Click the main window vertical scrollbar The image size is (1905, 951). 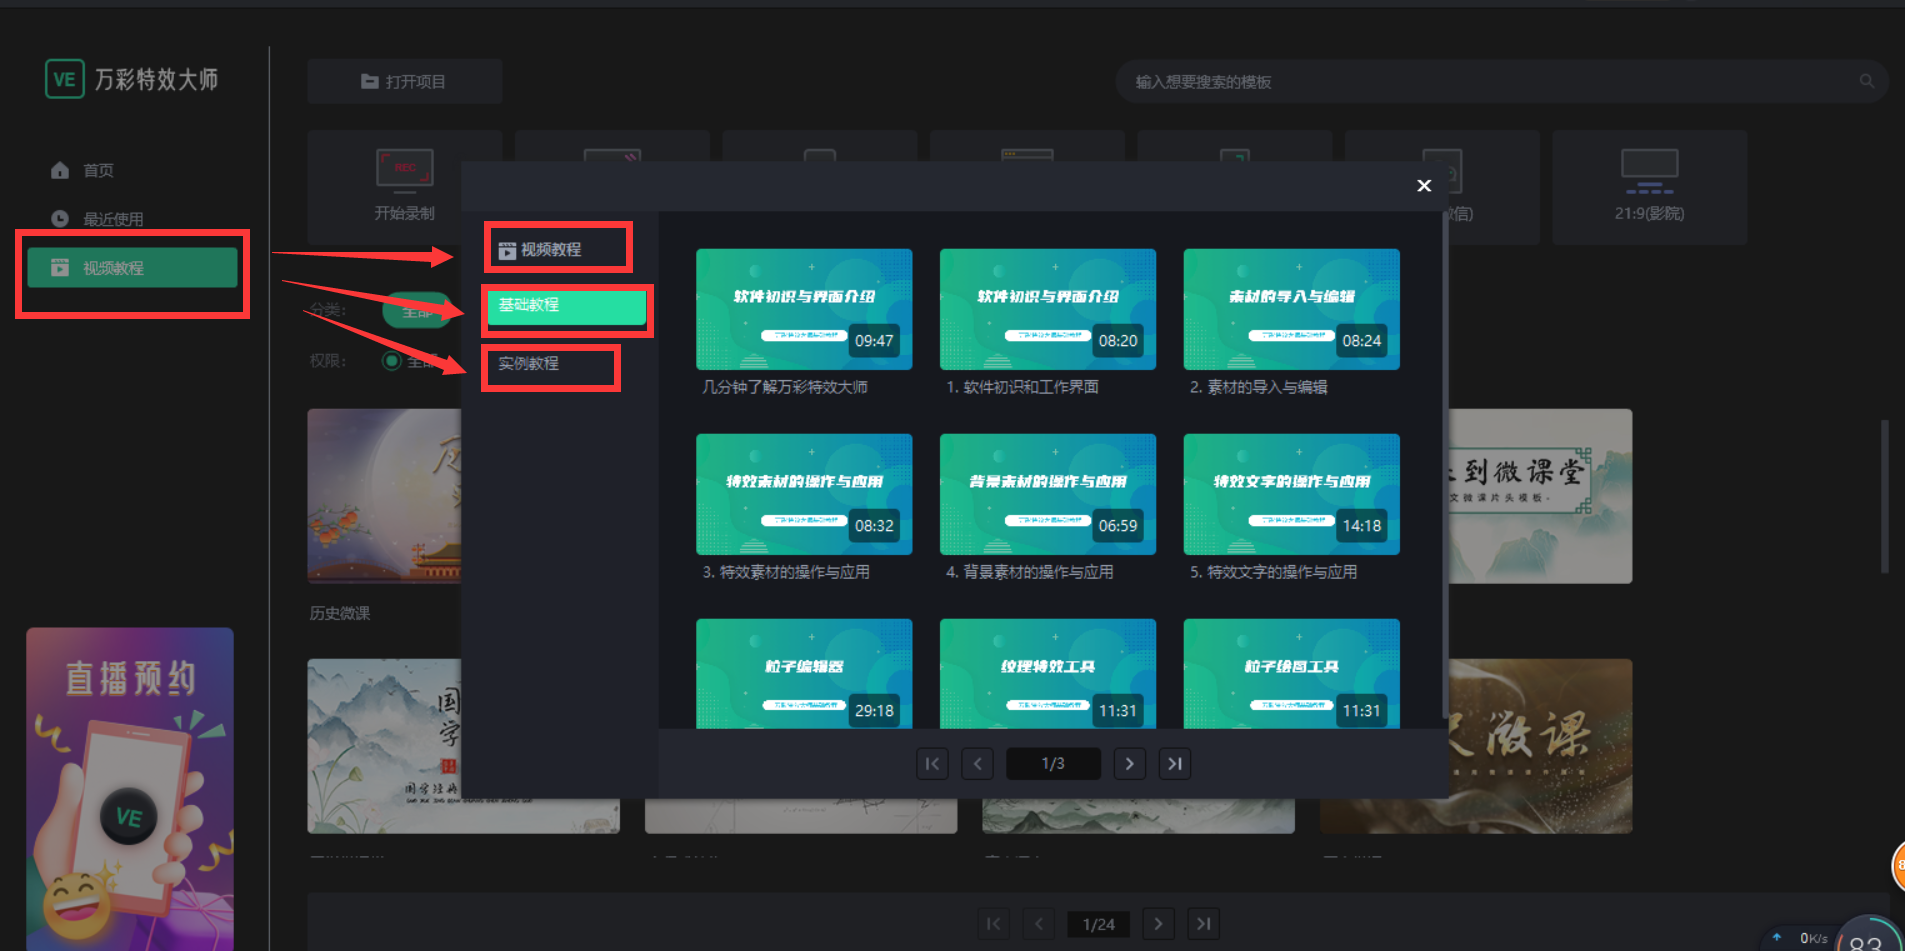[1884, 496]
